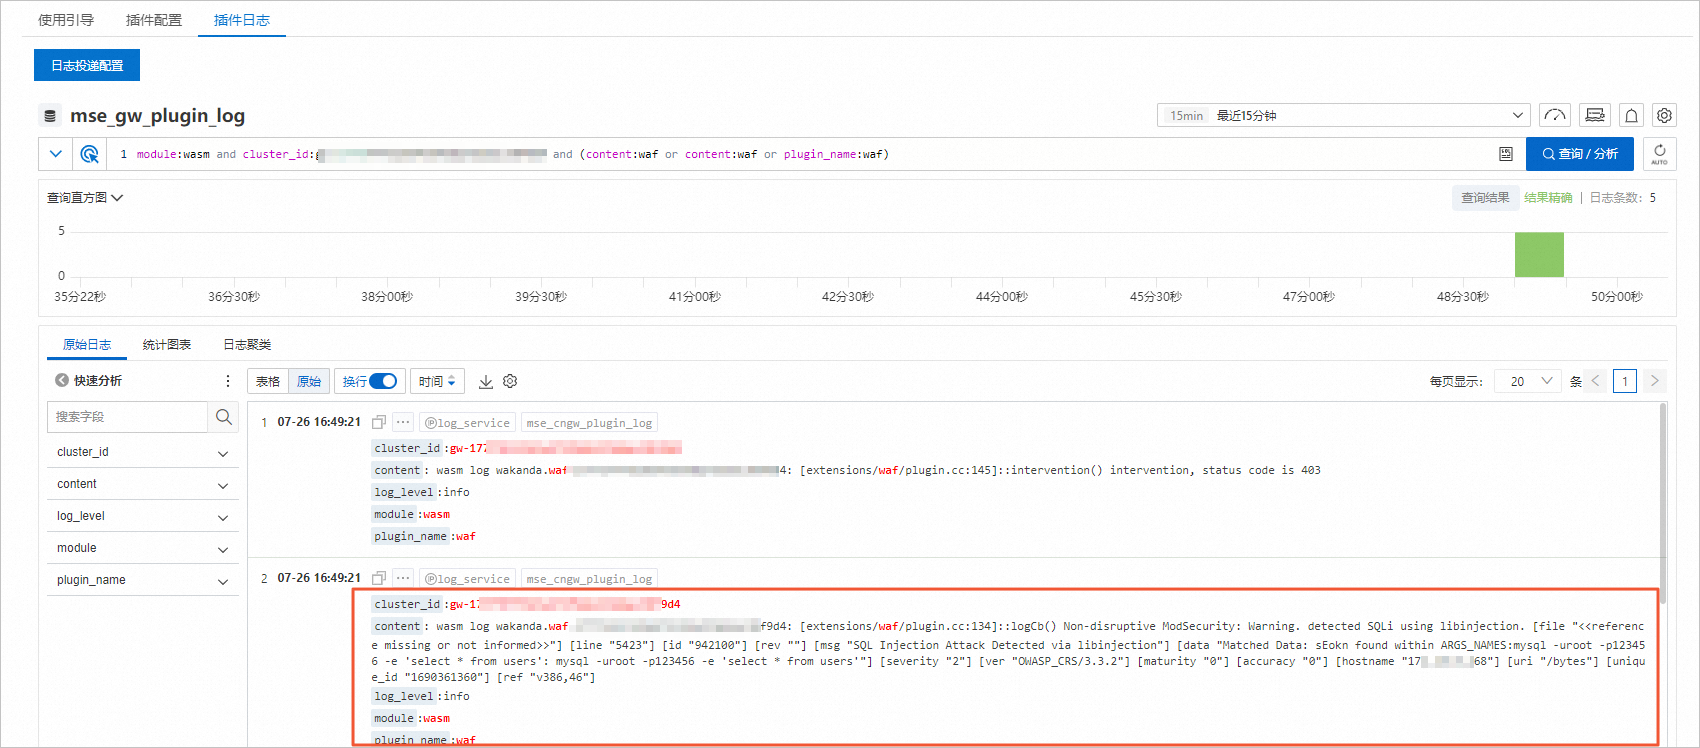
Task: Copy log entry 2 using copy icon
Action: 379,578
